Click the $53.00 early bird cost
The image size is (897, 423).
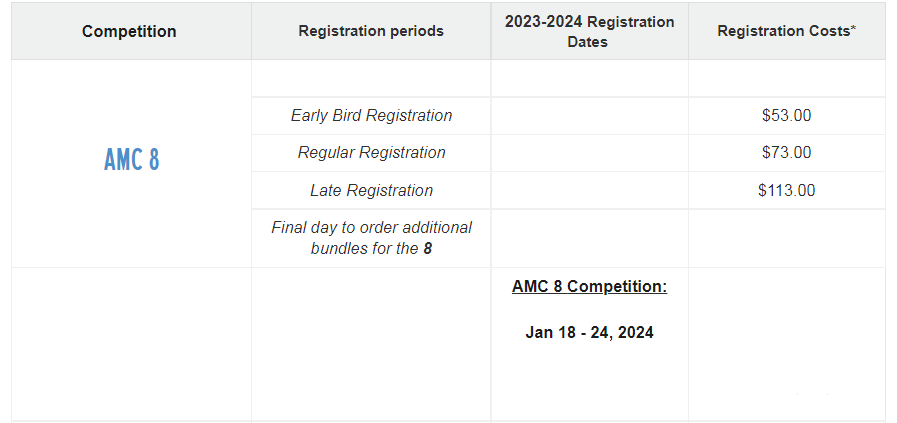787,116
